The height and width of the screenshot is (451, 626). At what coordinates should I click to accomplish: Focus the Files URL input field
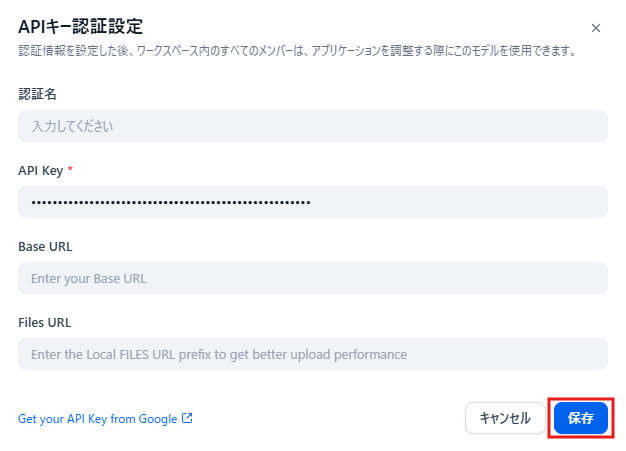pyautogui.click(x=313, y=354)
